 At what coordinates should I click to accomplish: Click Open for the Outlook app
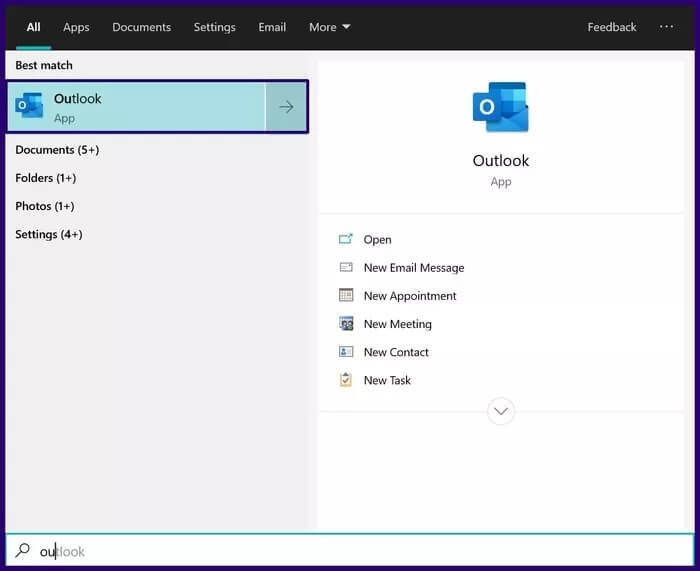pos(377,240)
